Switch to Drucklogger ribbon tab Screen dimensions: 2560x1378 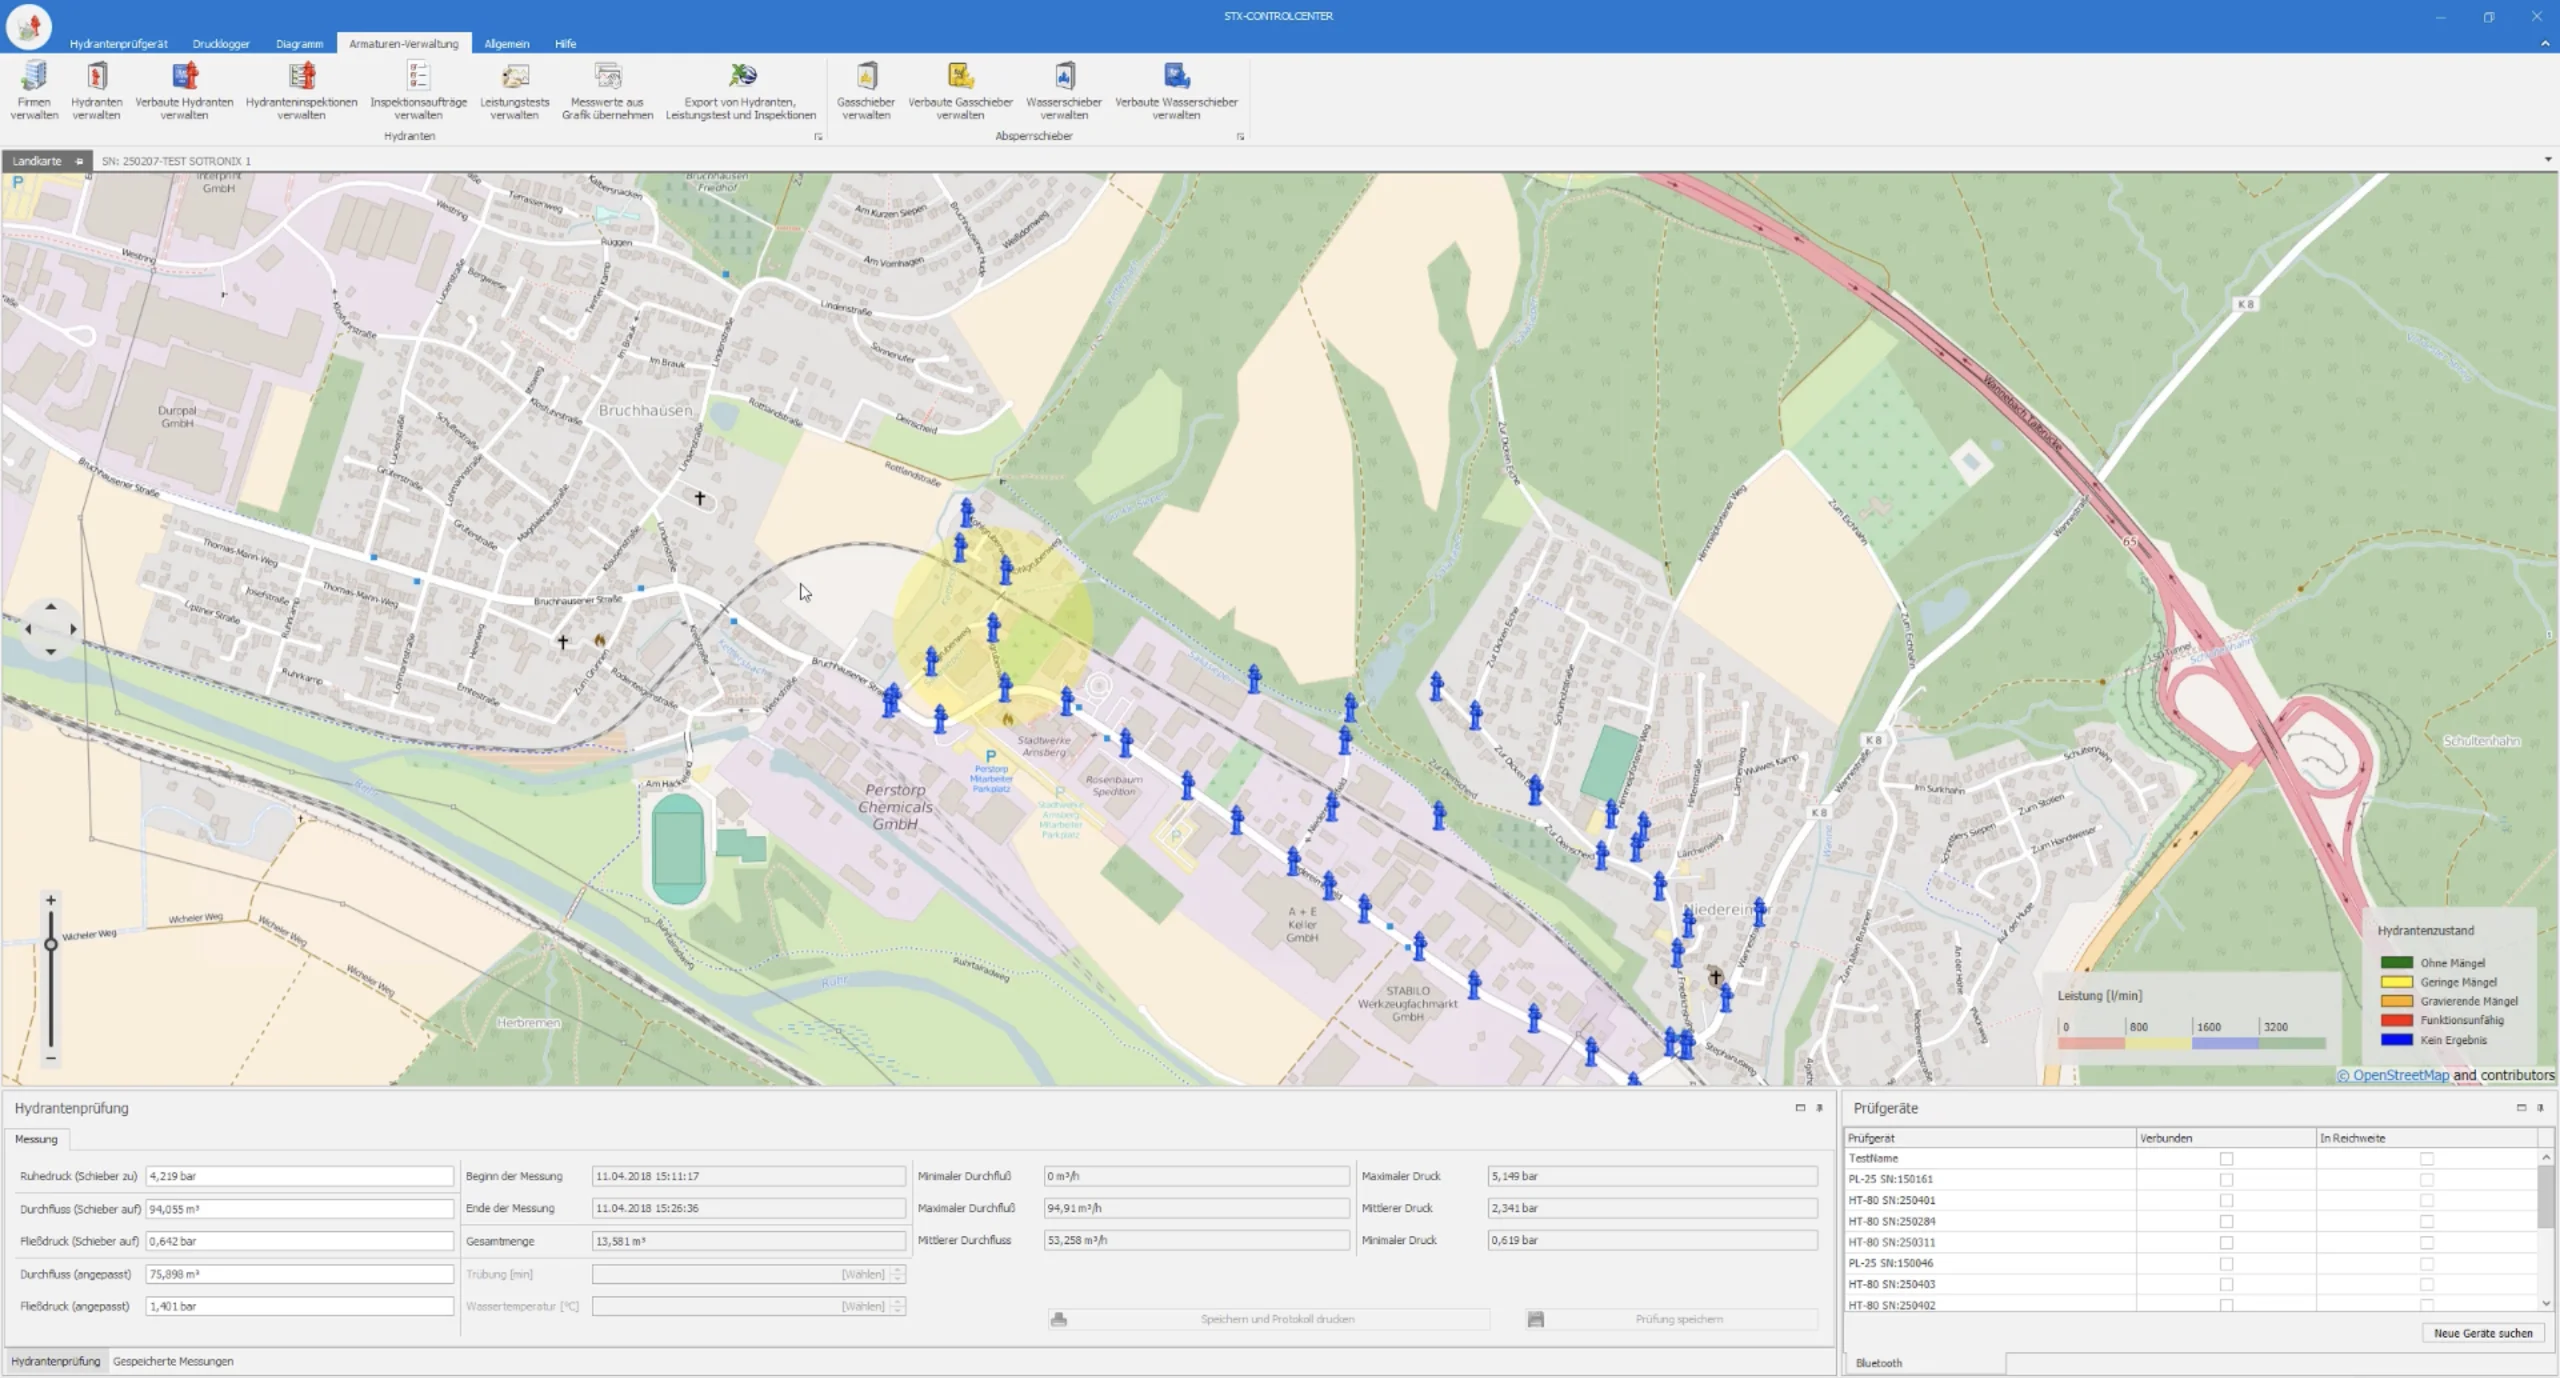(221, 44)
